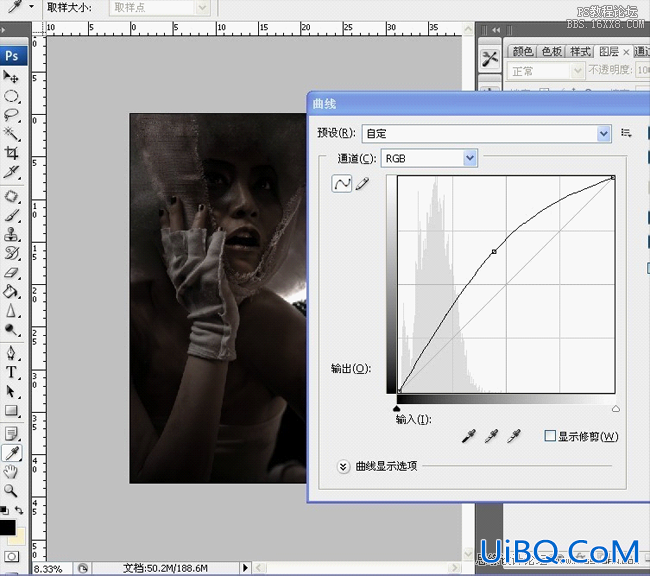Select the Path Selection arrow tool
This screenshot has width=650, height=576.
[11, 391]
